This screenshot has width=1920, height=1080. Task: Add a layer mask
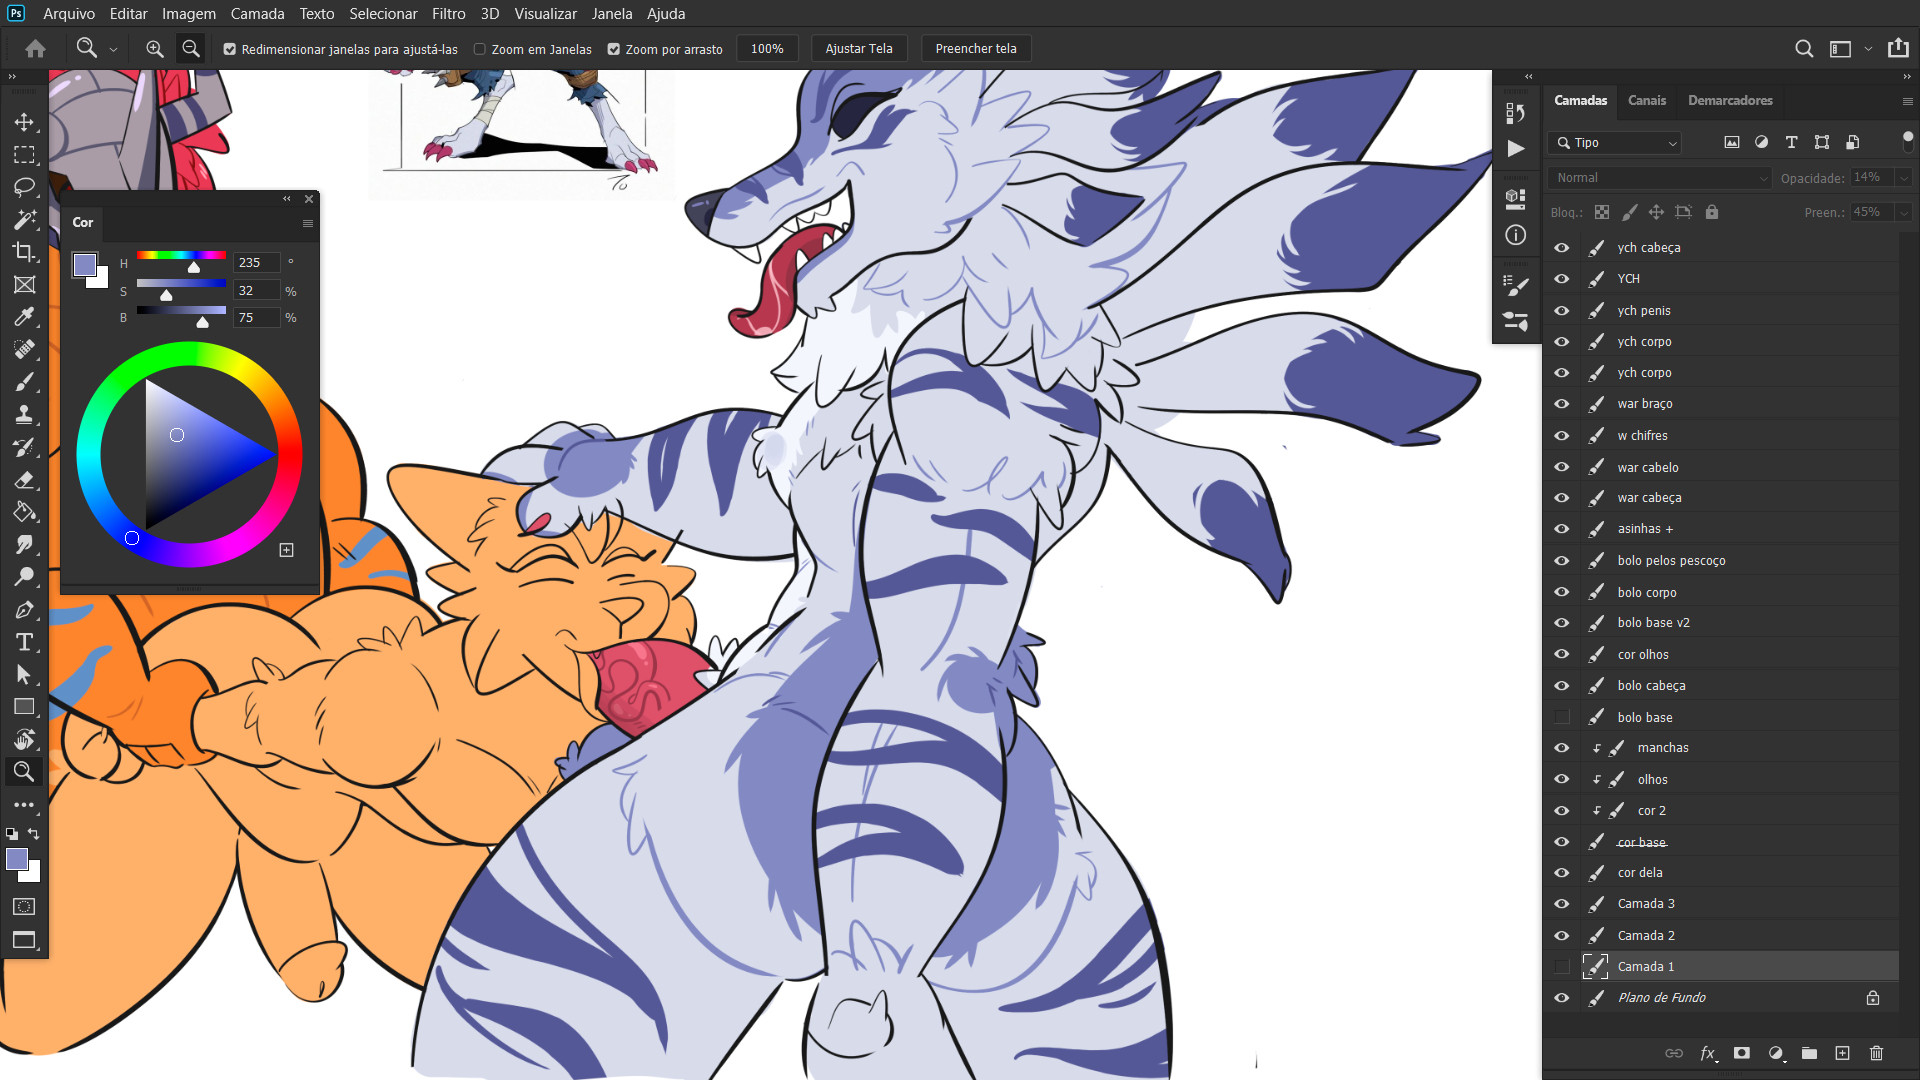pyautogui.click(x=1742, y=1053)
